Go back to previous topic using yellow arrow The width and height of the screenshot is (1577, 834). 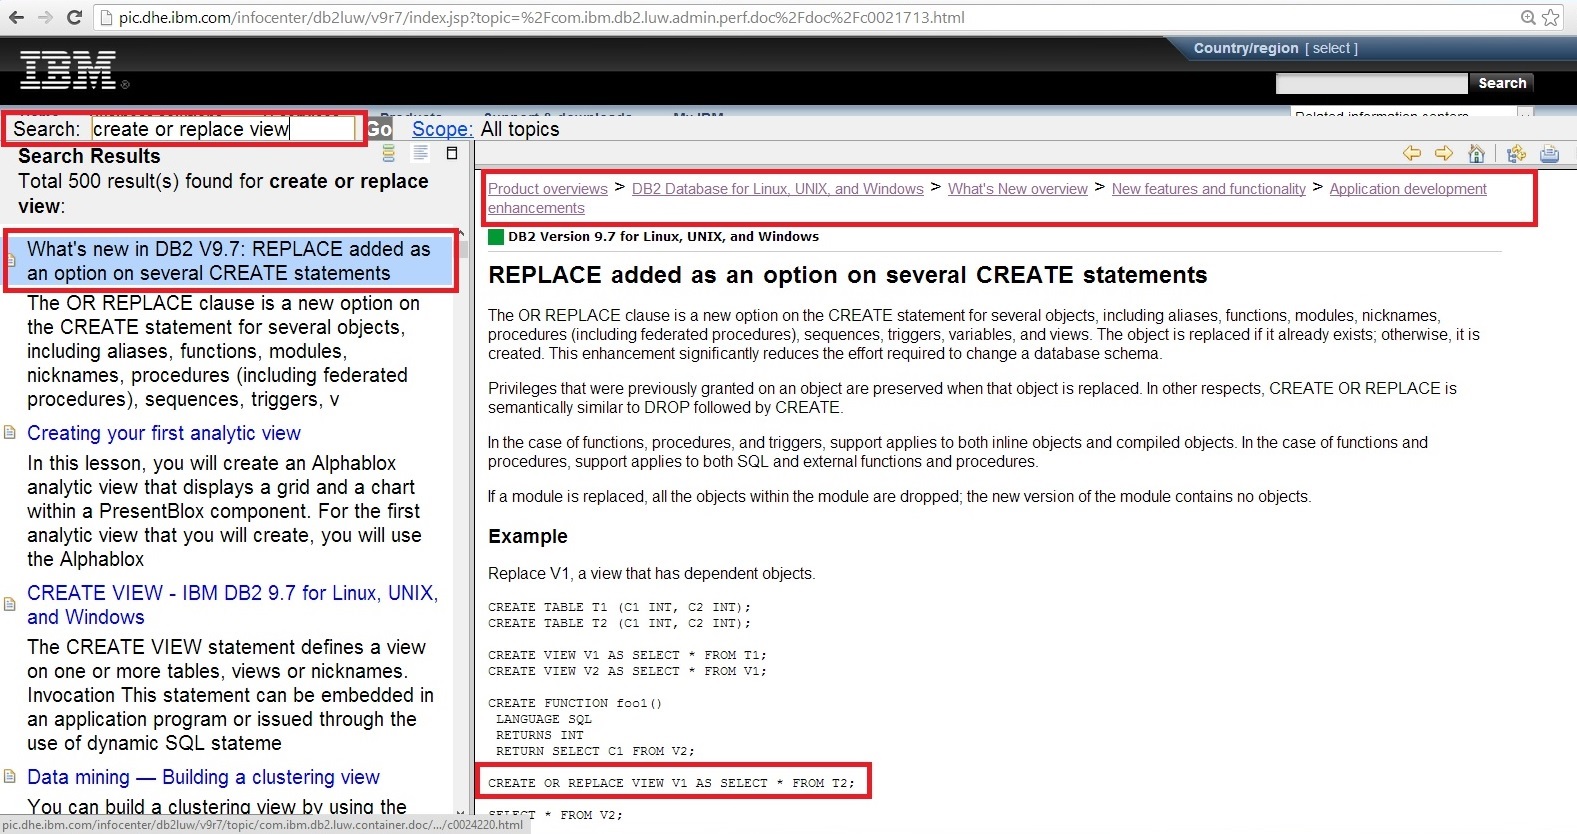point(1412,153)
